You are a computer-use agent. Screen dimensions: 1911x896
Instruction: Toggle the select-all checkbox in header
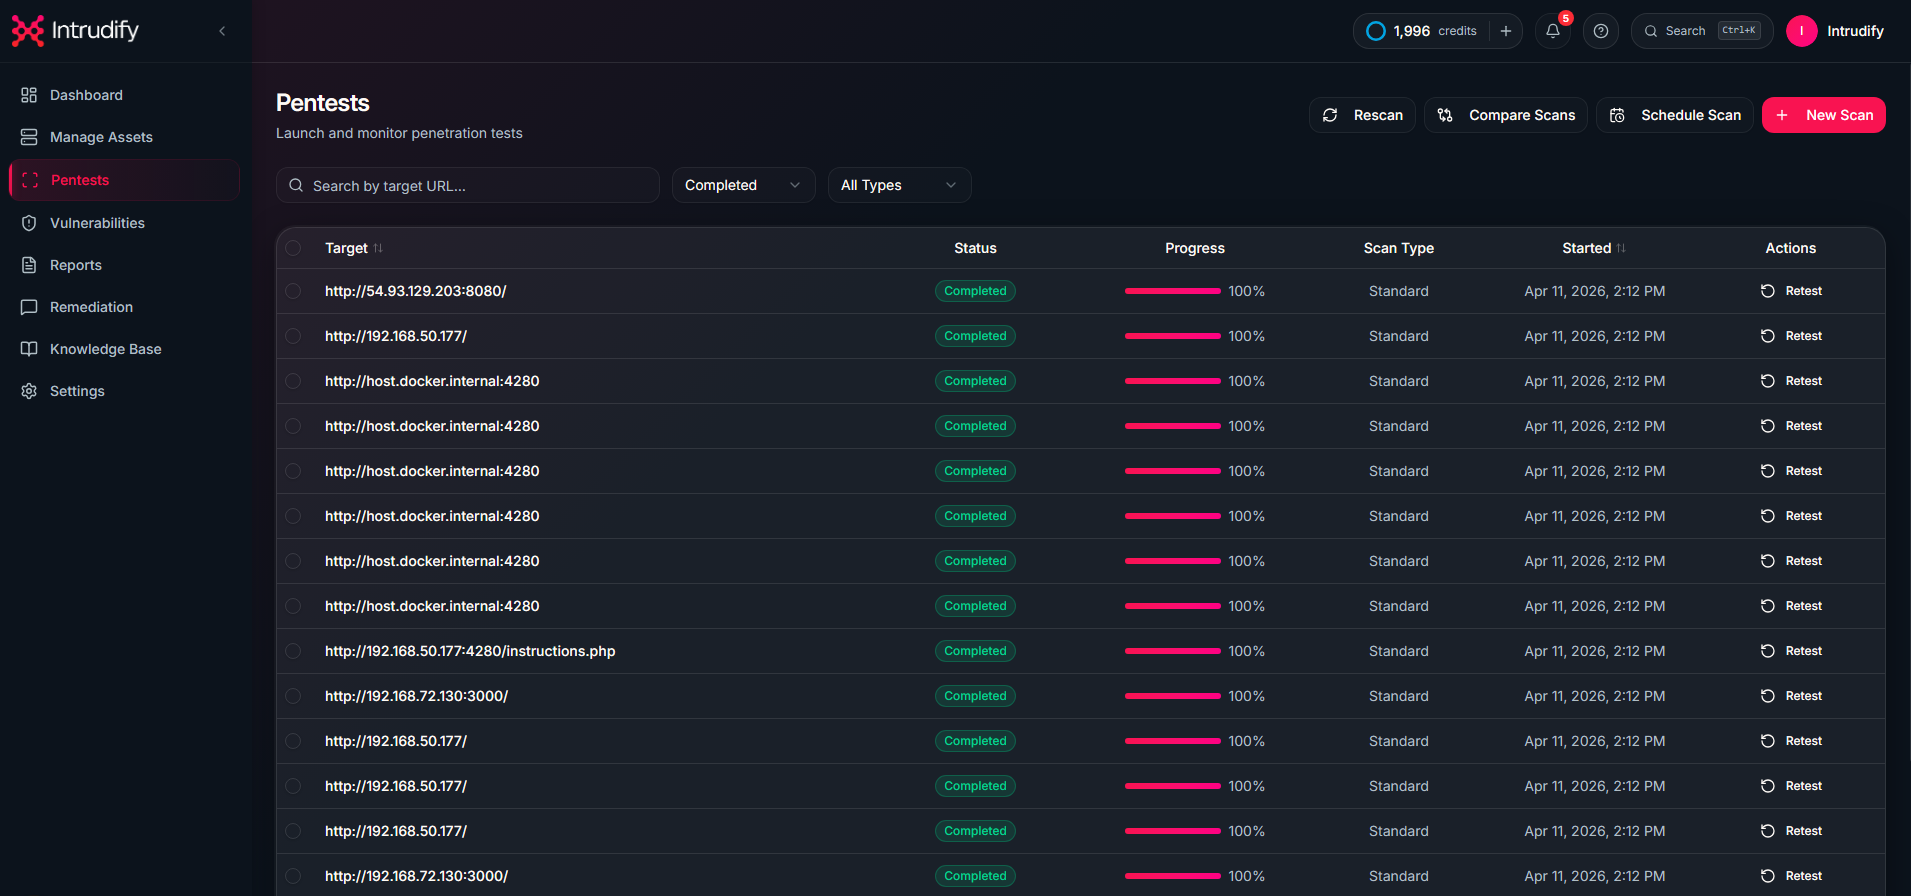293,248
